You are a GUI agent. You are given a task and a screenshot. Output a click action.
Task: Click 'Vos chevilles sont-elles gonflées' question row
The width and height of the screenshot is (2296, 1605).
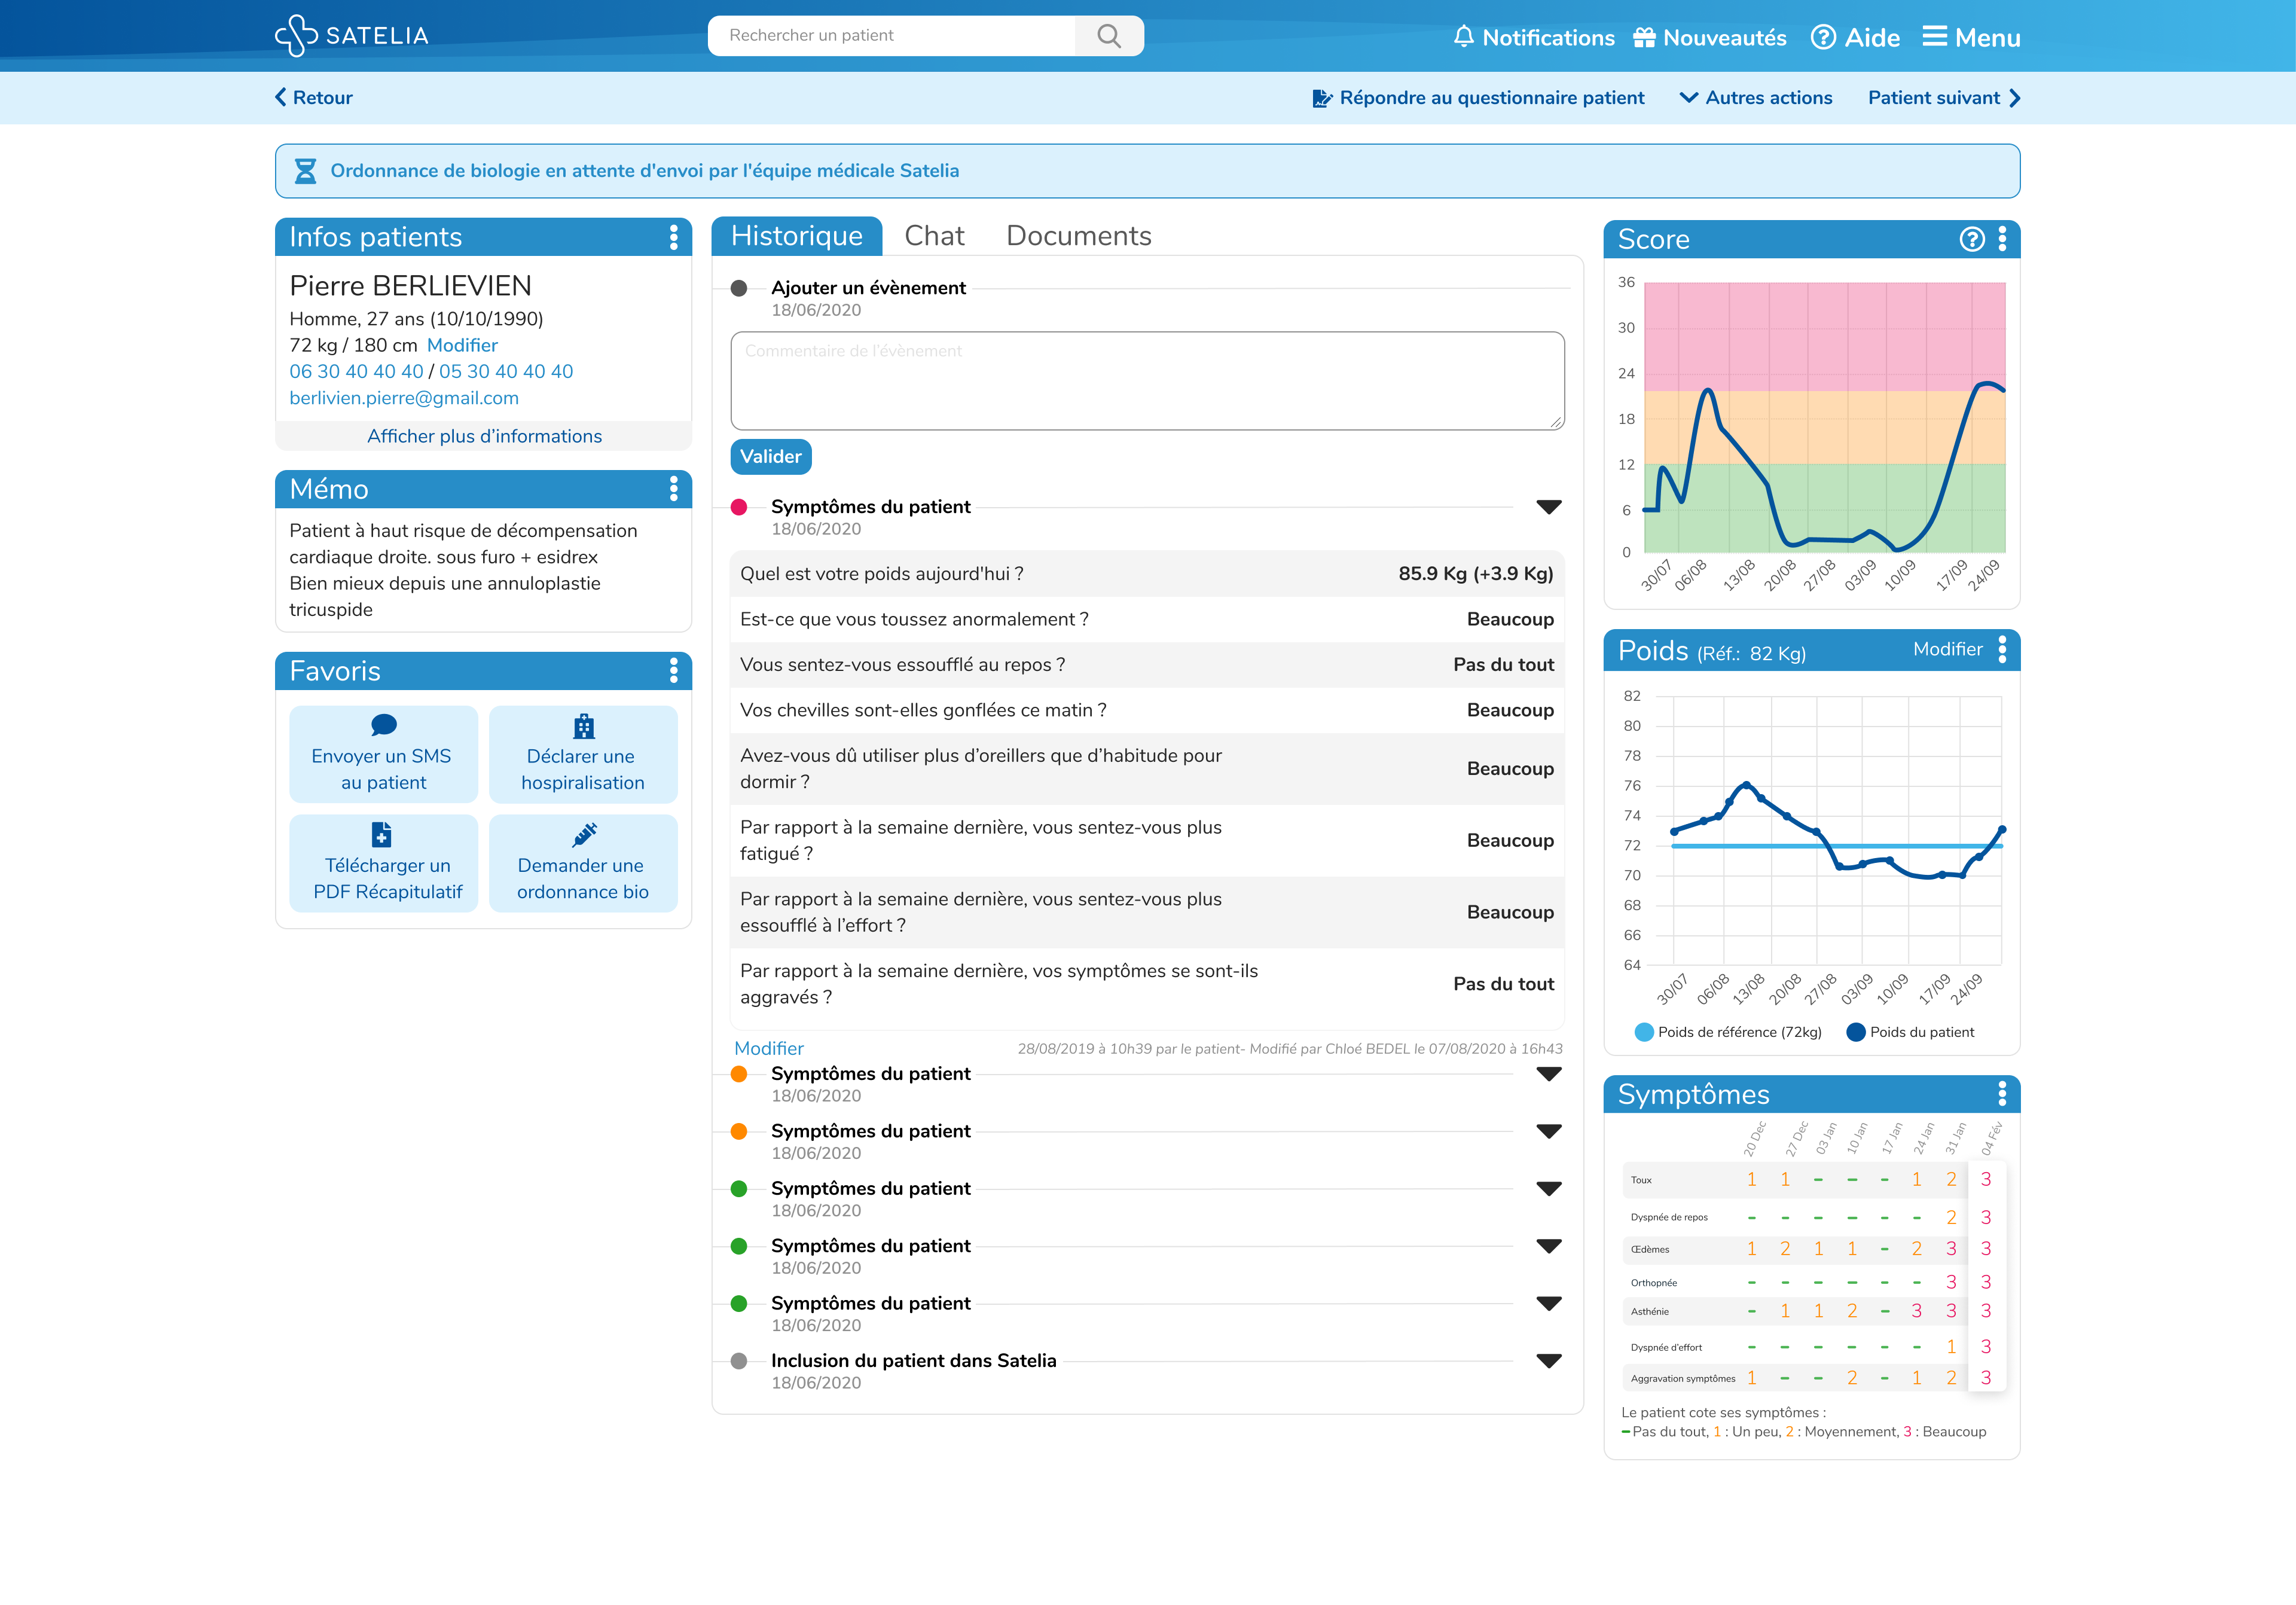click(x=1147, y=710)
